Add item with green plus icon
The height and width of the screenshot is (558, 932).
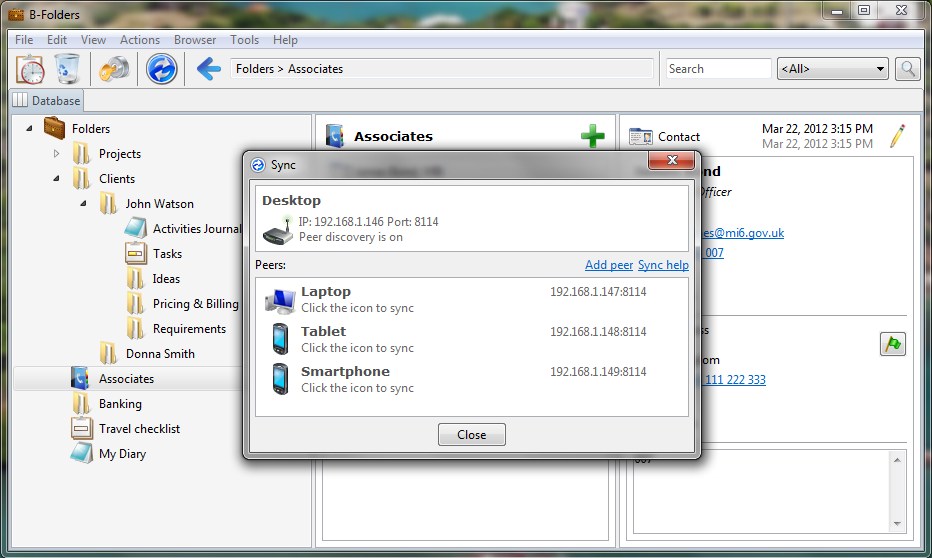(x=593, y=136)
